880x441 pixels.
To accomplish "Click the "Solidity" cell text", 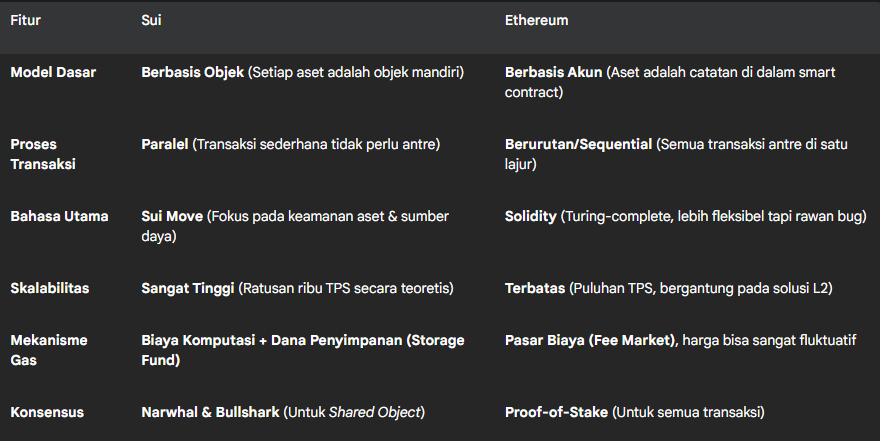I will coord(531,217).
